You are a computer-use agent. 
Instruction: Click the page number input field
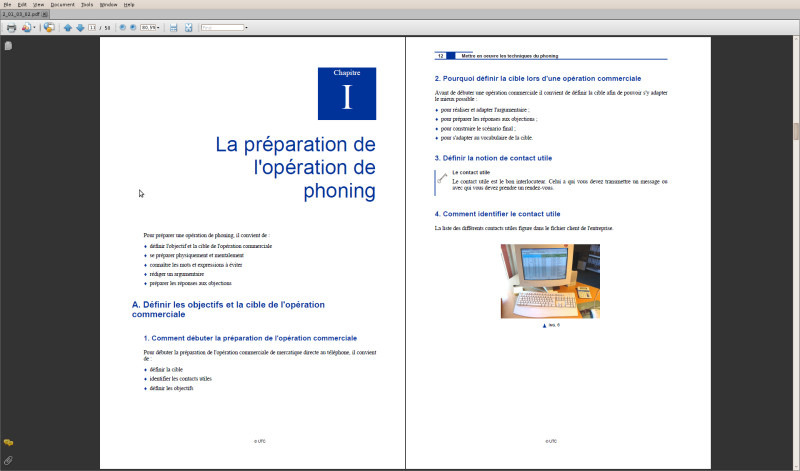92,28
